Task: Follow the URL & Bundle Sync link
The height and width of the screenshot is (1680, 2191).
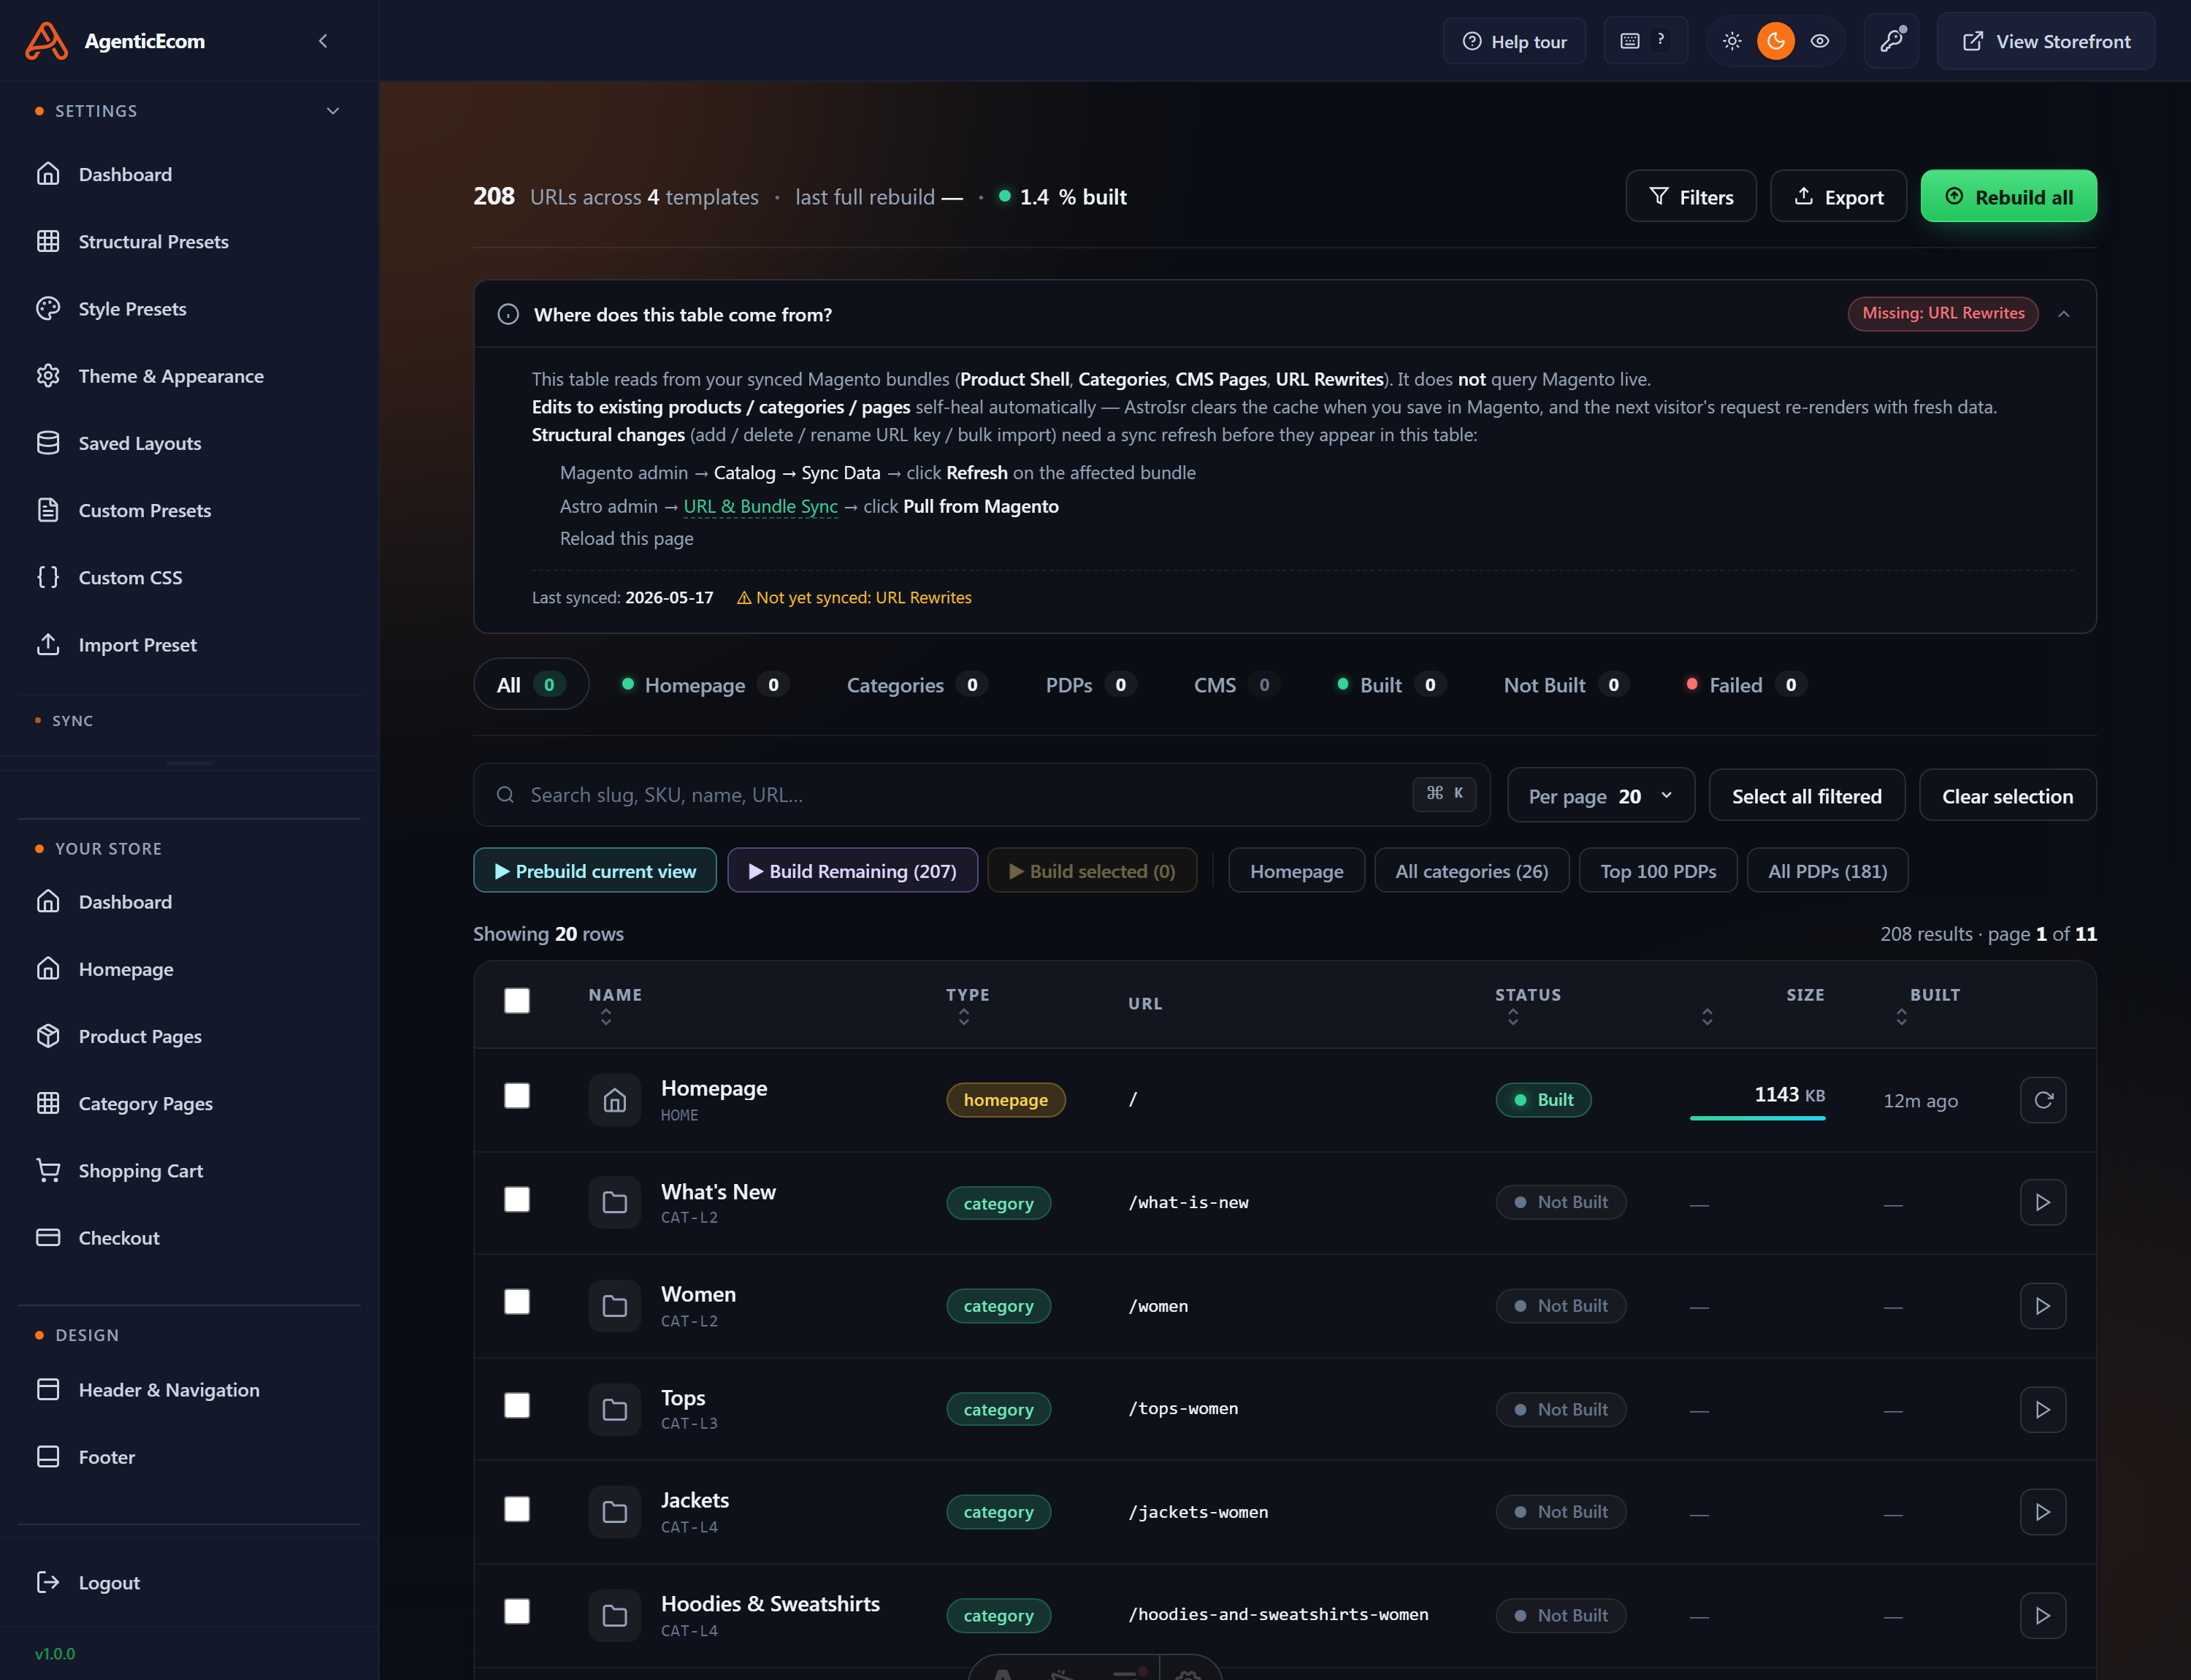Action: (x=760, y=507)
